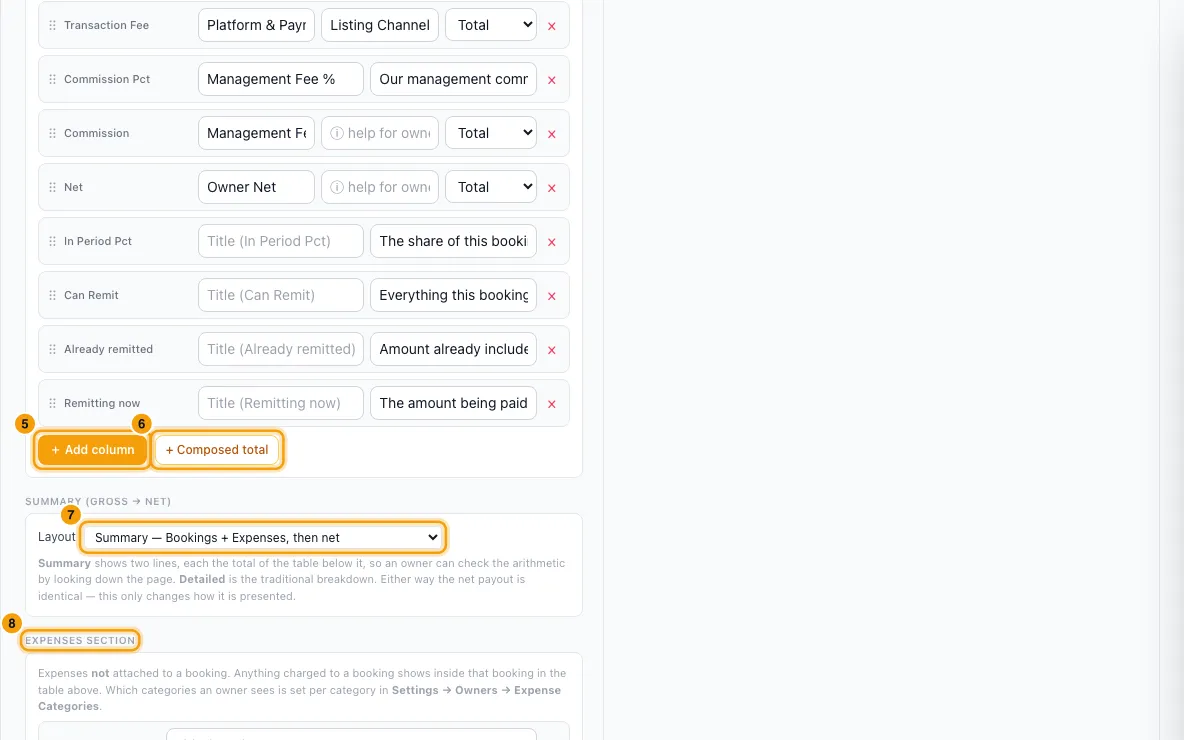Click the Title (Already remitted) field

pyautogui.click(x=281, y=349)
